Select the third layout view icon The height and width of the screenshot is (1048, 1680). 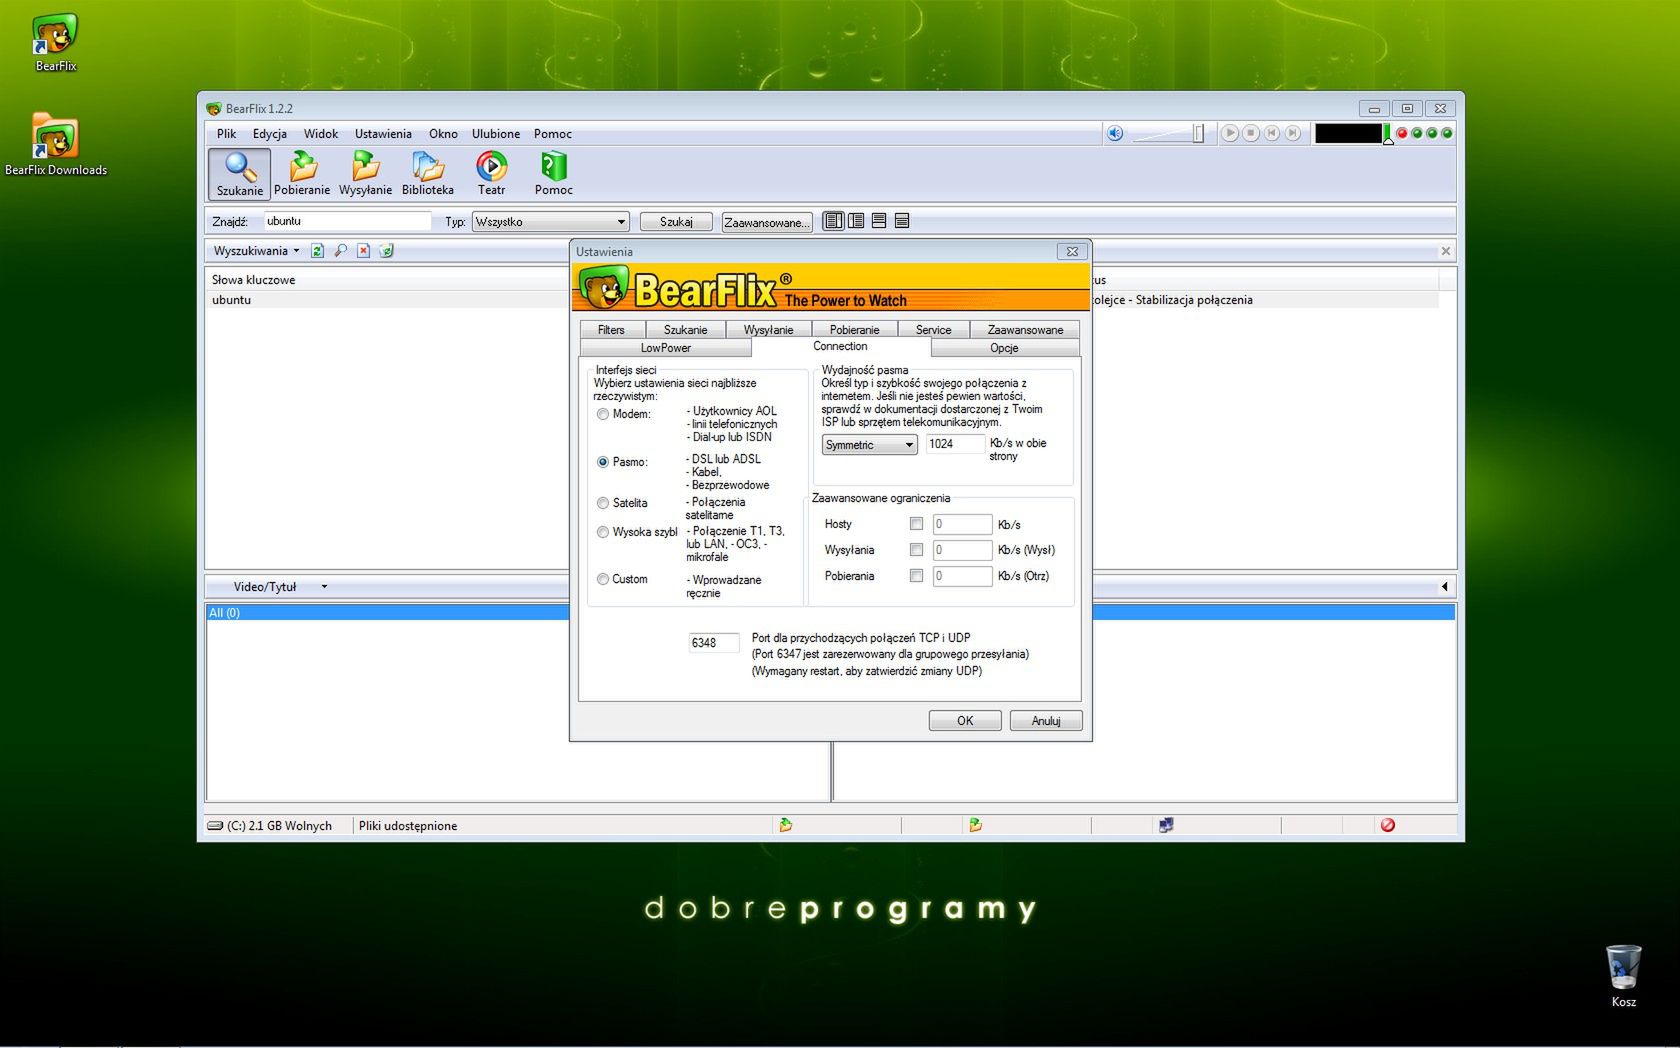[x=879, y=221]
